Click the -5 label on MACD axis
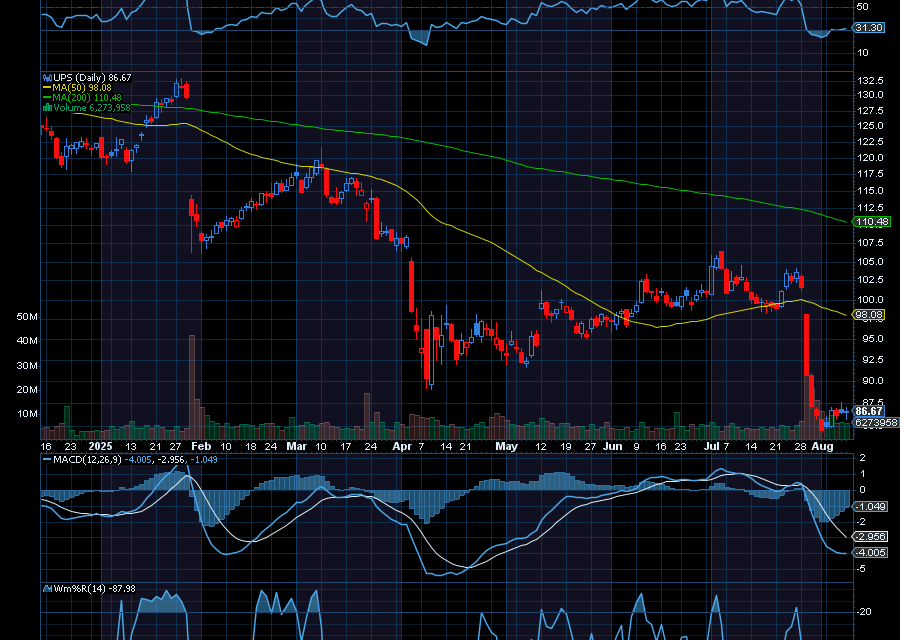This screenshot has height=640, width=900. point(863,569)
